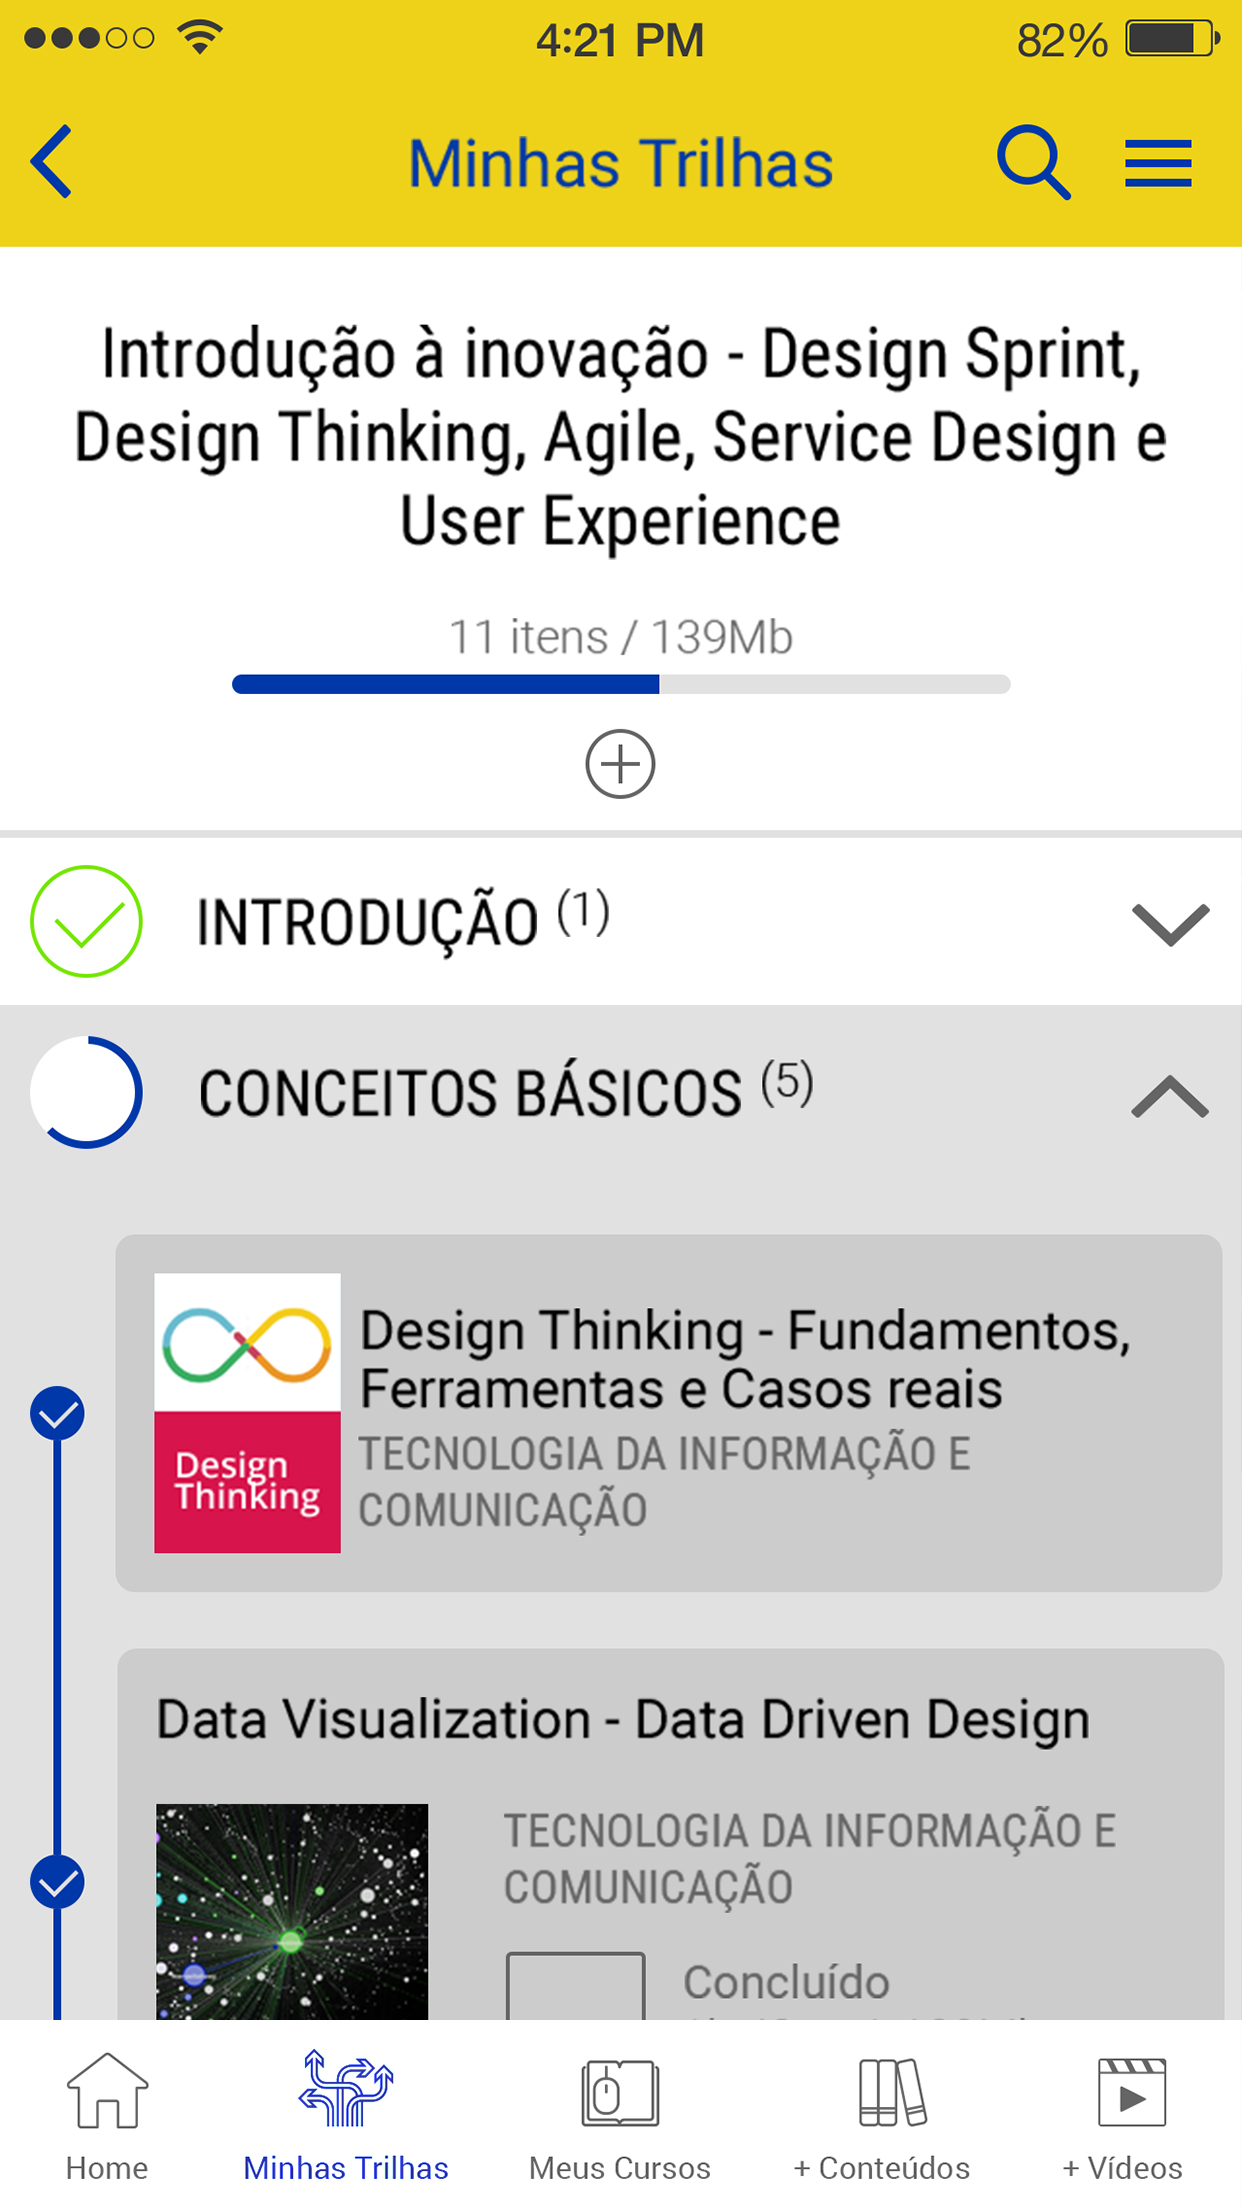Image resolution: width=1242 pixels, height=2208 pixels.
Task: Tap the Home house icon
Action: coord(107,2091)
